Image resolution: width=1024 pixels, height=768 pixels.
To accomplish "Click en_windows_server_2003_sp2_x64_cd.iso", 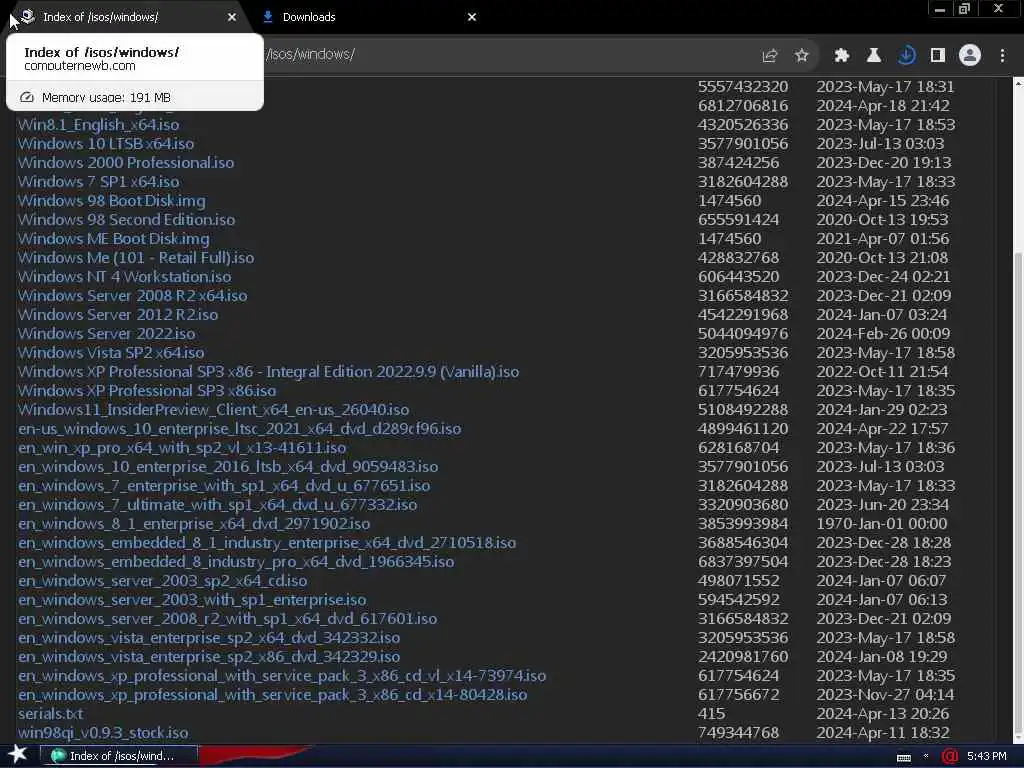I will tap(163, 580).
